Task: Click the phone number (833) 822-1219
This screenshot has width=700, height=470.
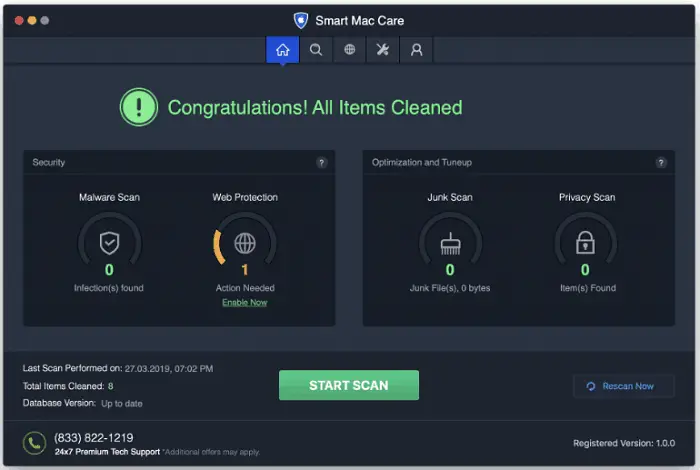Action: [x=94, y=438]
